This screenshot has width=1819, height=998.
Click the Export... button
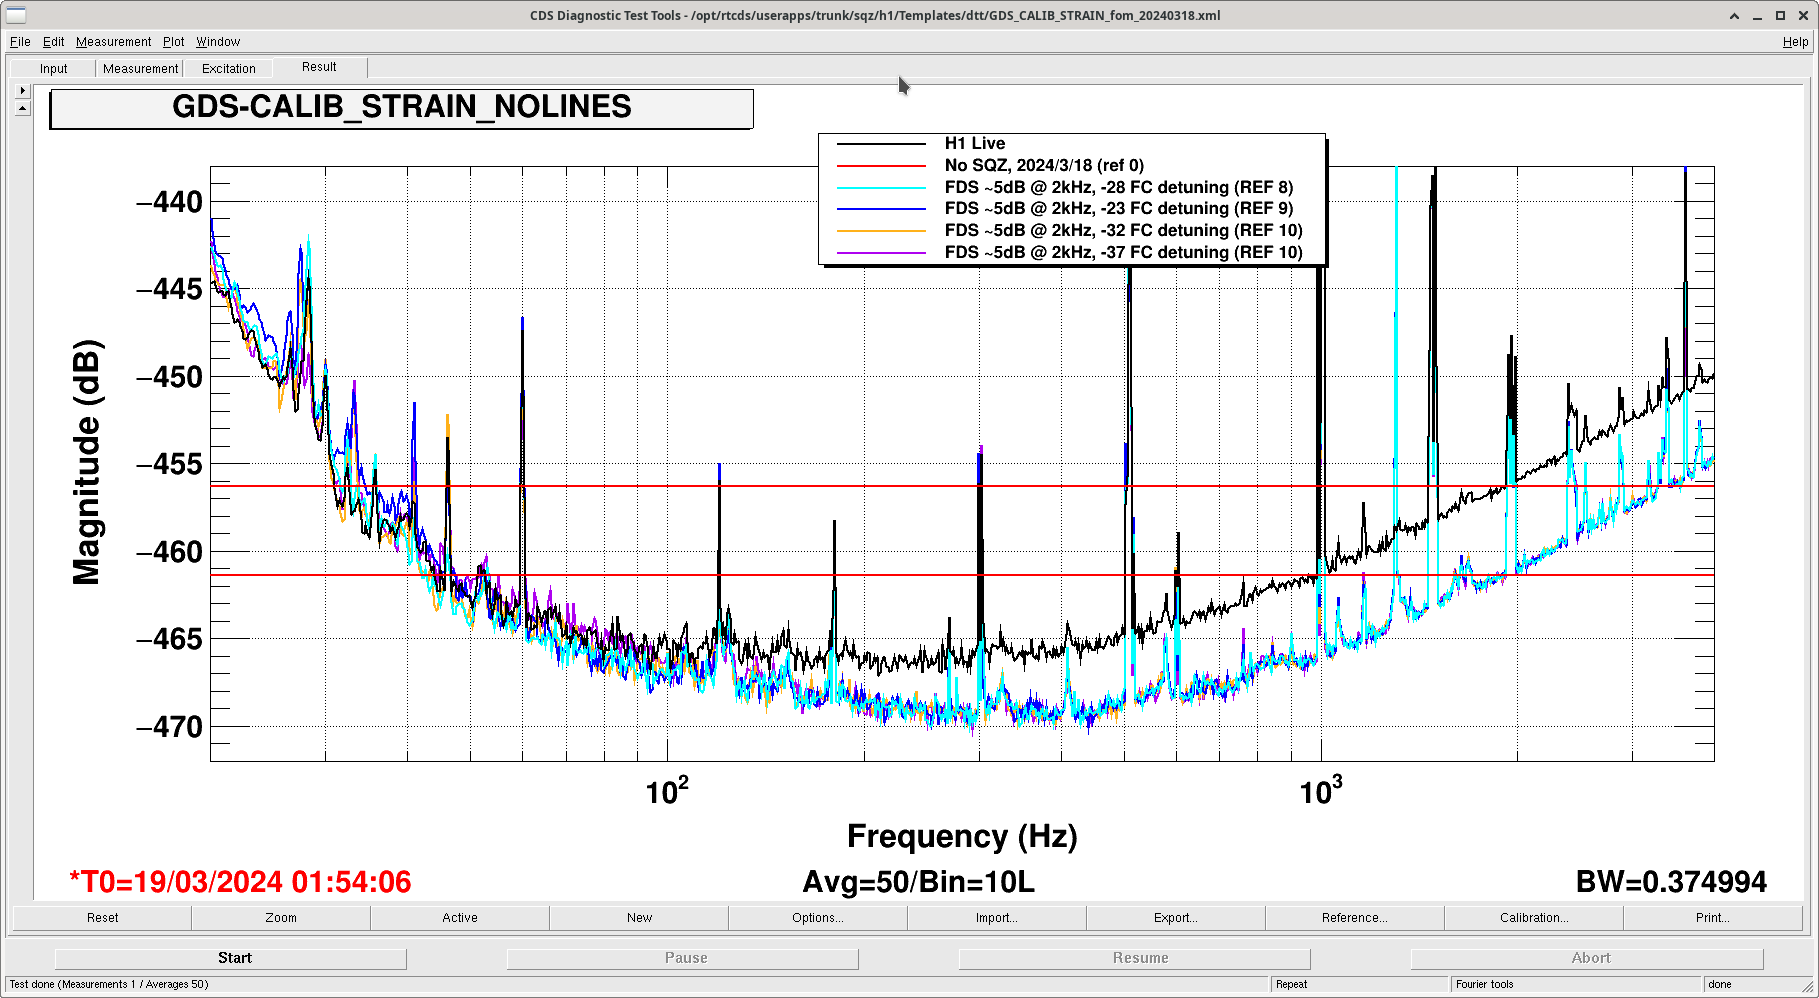(x=1175, y=918)
